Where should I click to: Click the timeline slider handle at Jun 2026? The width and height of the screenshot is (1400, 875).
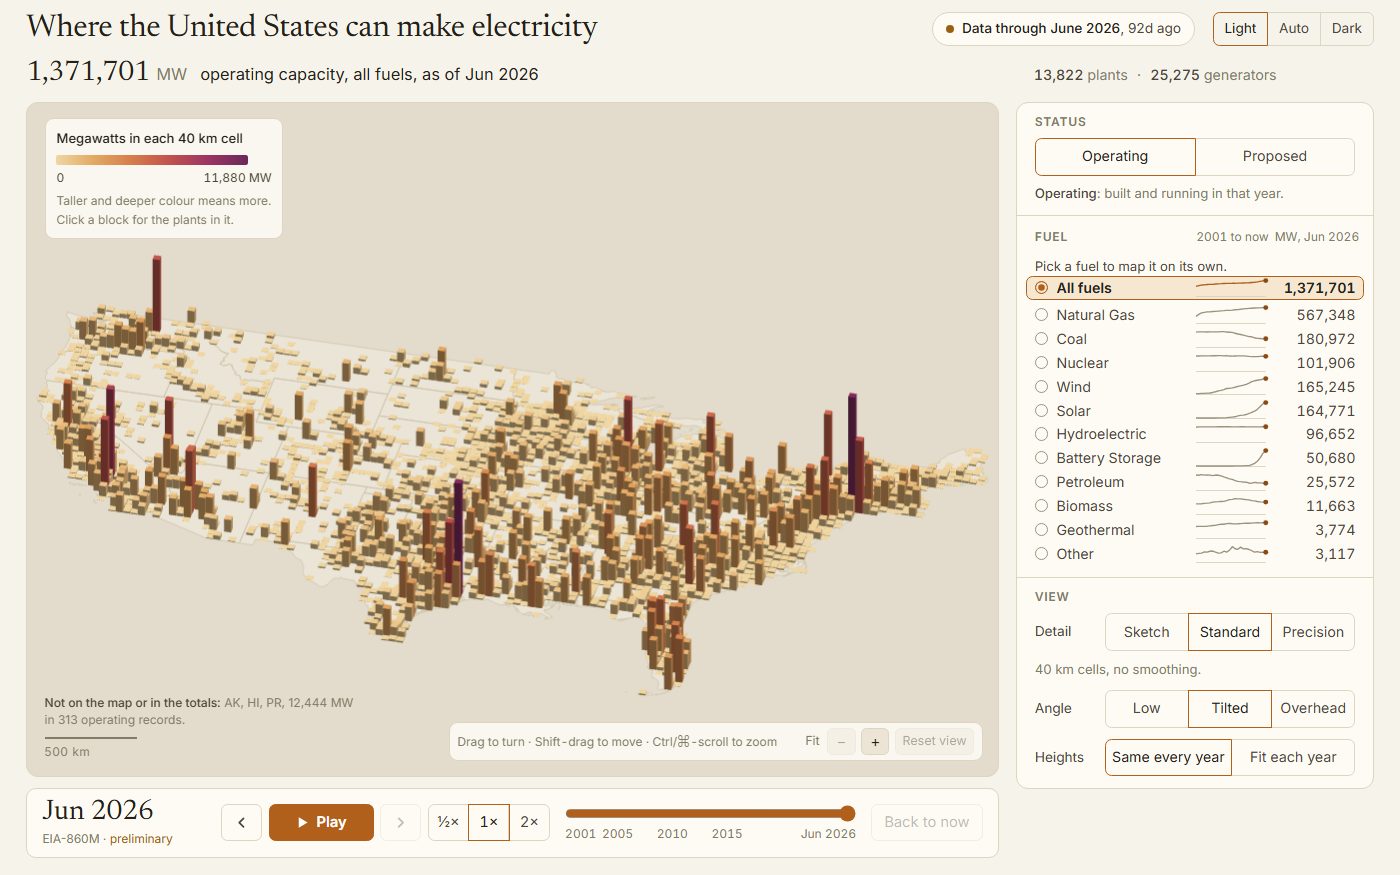click(847, 813)
